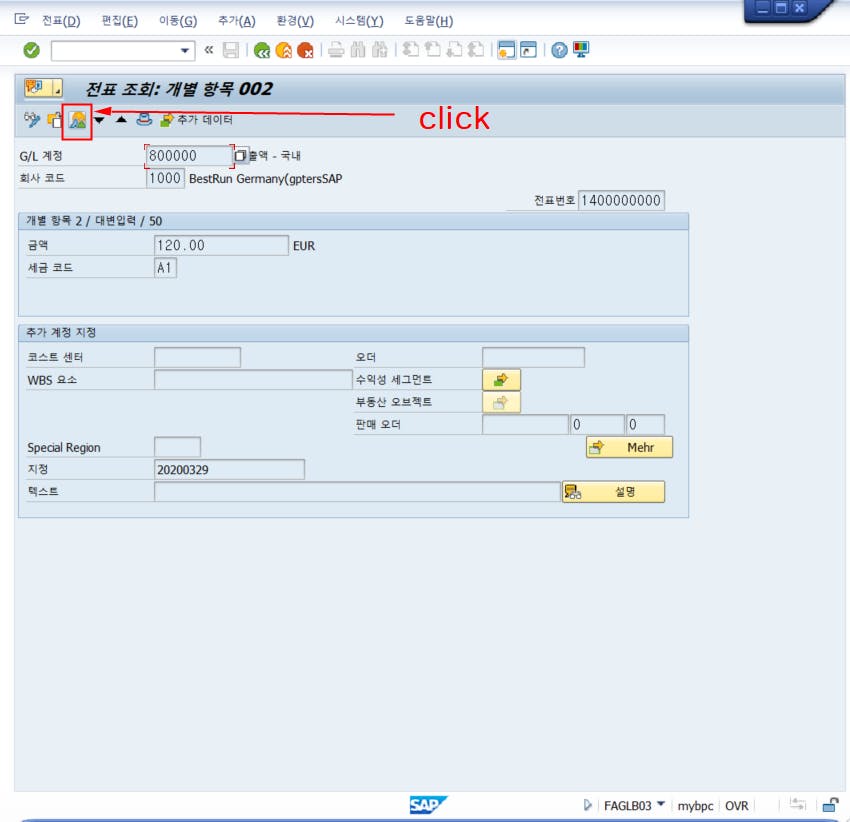The image size is (850, 822).
Task: Click the Find binoculars icon
Action: (358, 50)
